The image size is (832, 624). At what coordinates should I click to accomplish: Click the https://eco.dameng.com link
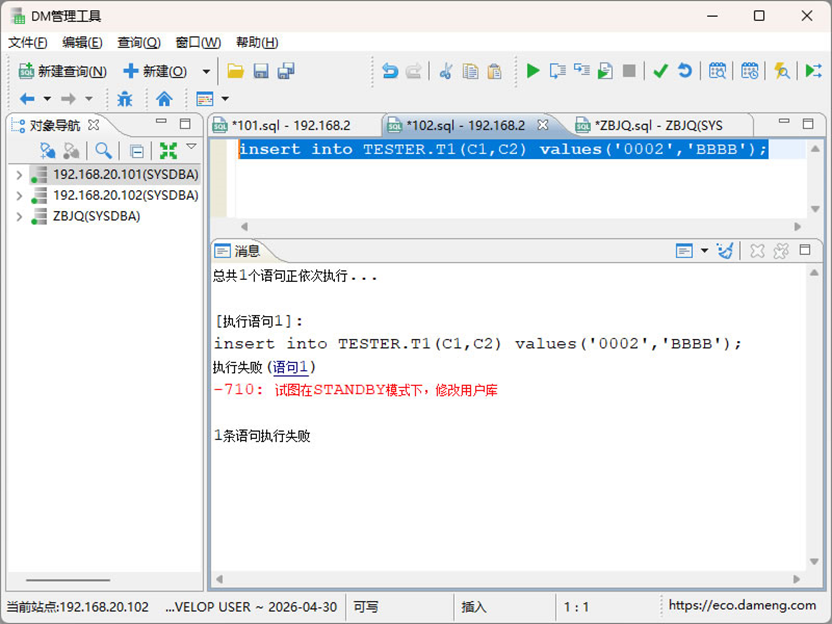(x=742, y=605)
